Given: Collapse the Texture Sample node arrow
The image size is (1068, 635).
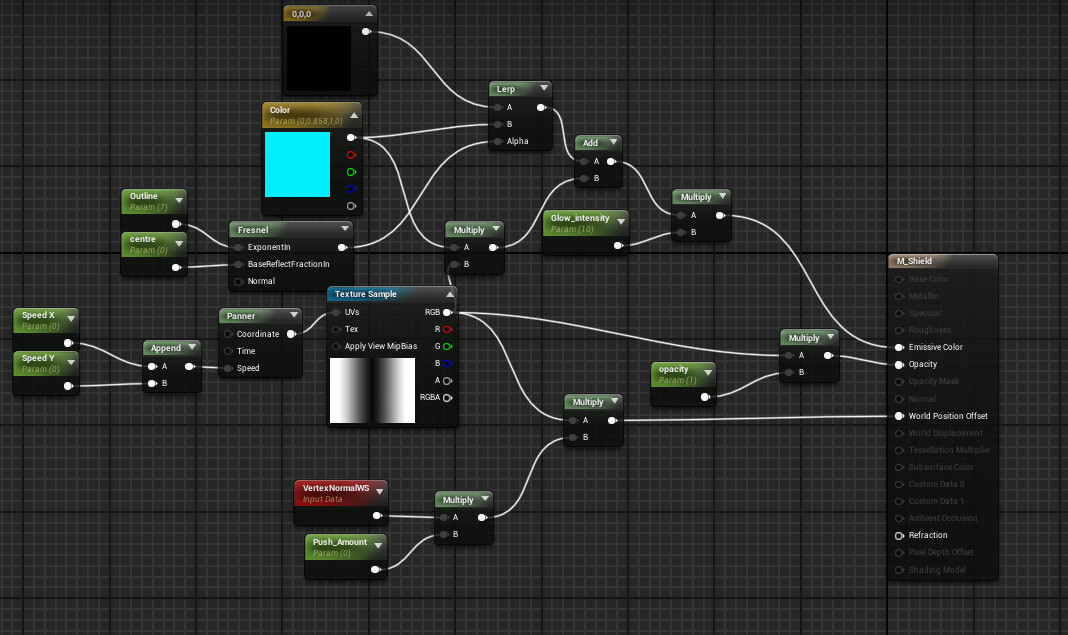Looking at the screenshot, I should (450, 294).
